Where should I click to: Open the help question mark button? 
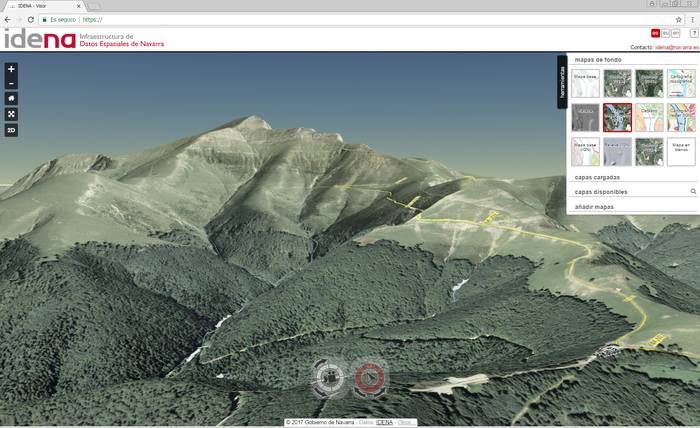pyautogui.click(x=694, y=33)
